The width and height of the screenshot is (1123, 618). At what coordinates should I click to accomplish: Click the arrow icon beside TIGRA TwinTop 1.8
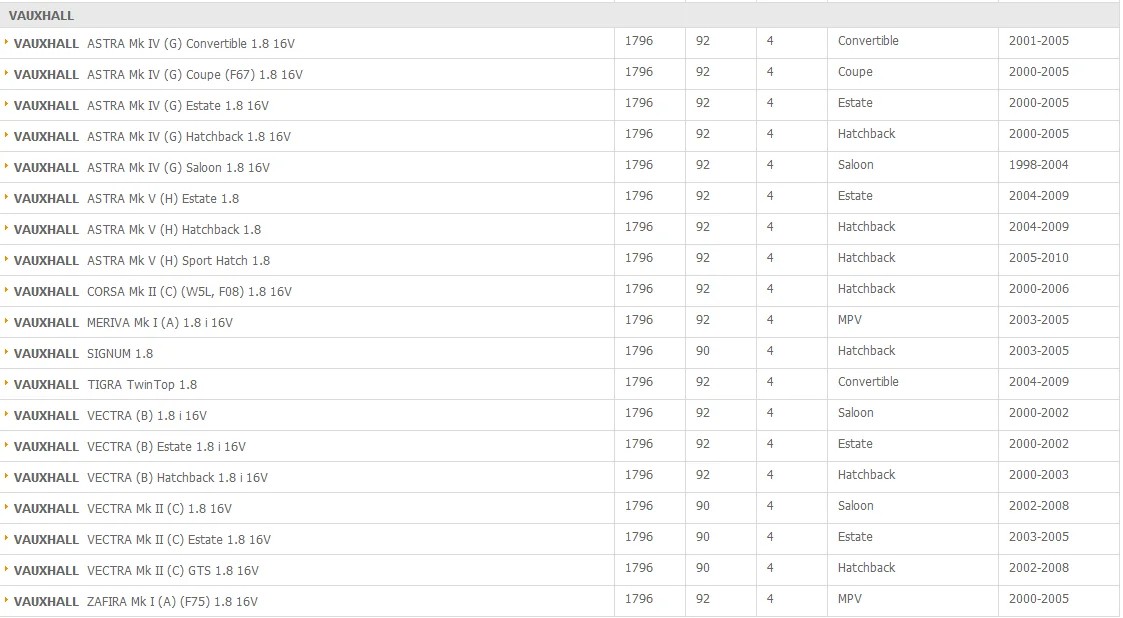[6, 383]
